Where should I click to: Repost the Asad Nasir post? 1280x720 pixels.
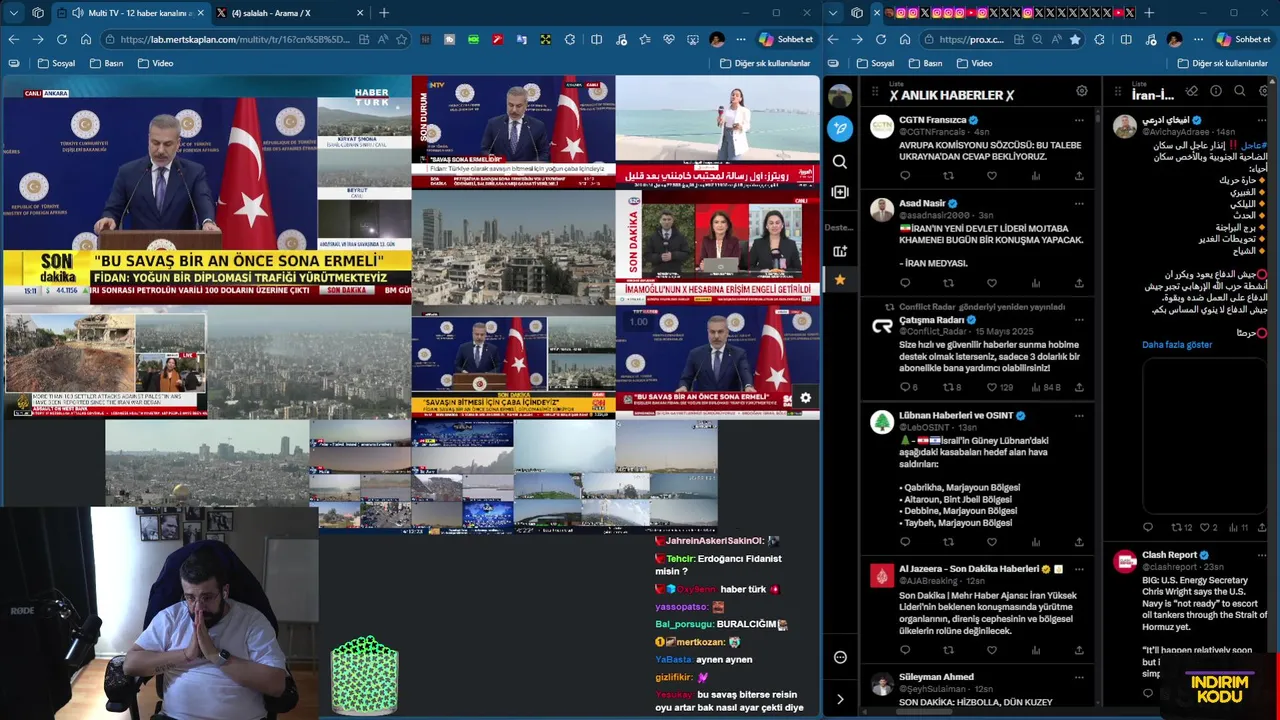[948, 283]
